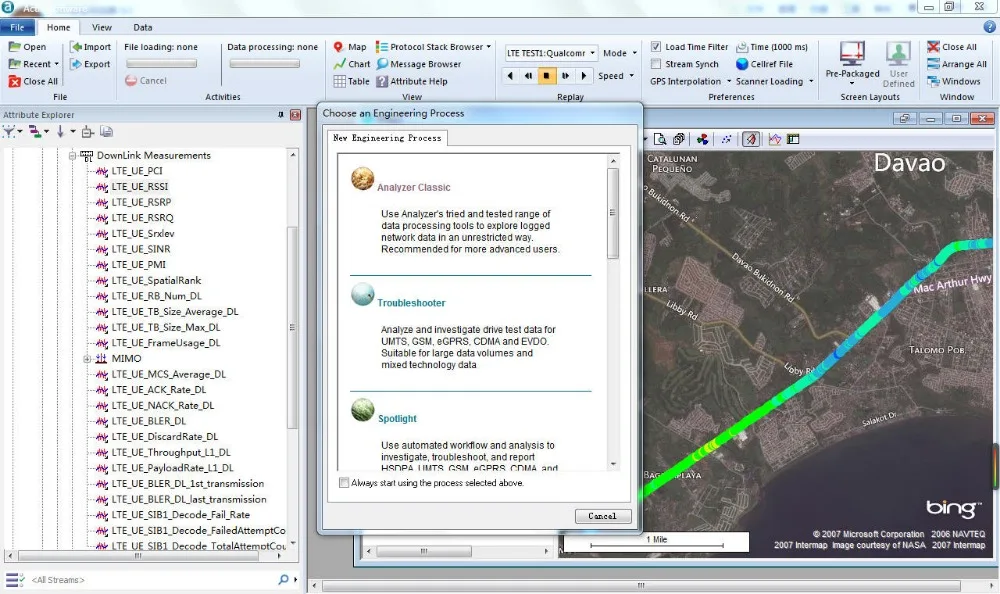The height and width of the screenshot is (594, 1000).
Task: Click the Open file icon
Action: tap(15, 47)
